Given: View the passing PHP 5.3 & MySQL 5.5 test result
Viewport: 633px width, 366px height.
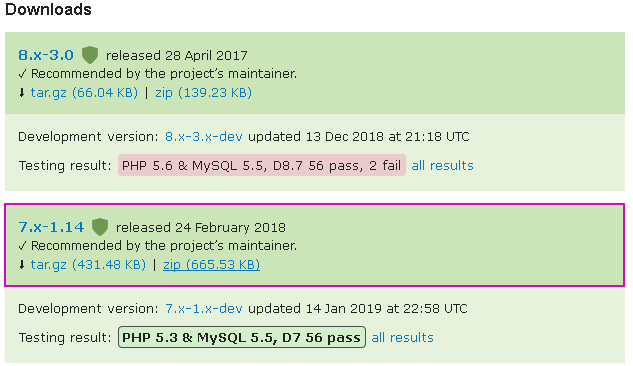Looking at the screenshot, I should (x=242, y=337).
